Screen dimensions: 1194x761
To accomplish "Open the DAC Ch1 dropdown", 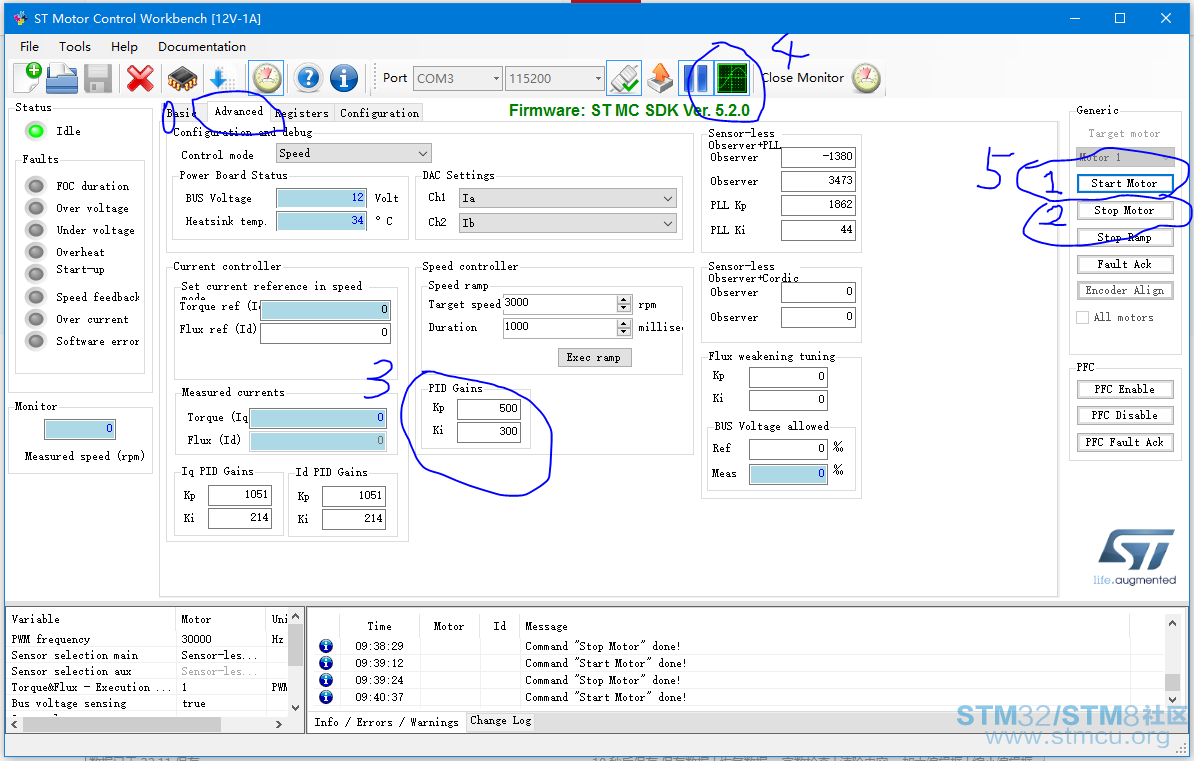I will pyautogui.click(x=567, y=198).
